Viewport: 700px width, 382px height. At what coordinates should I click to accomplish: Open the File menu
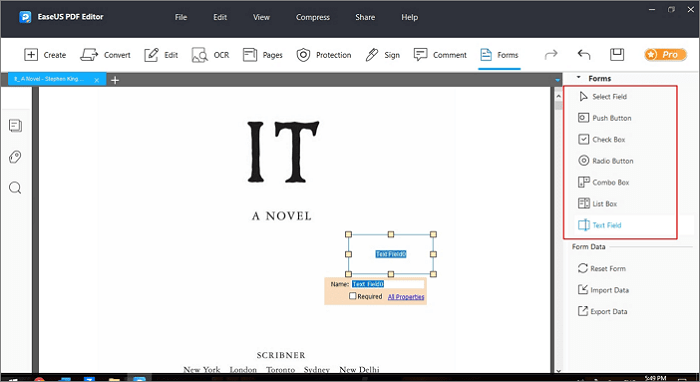point(181,17)
